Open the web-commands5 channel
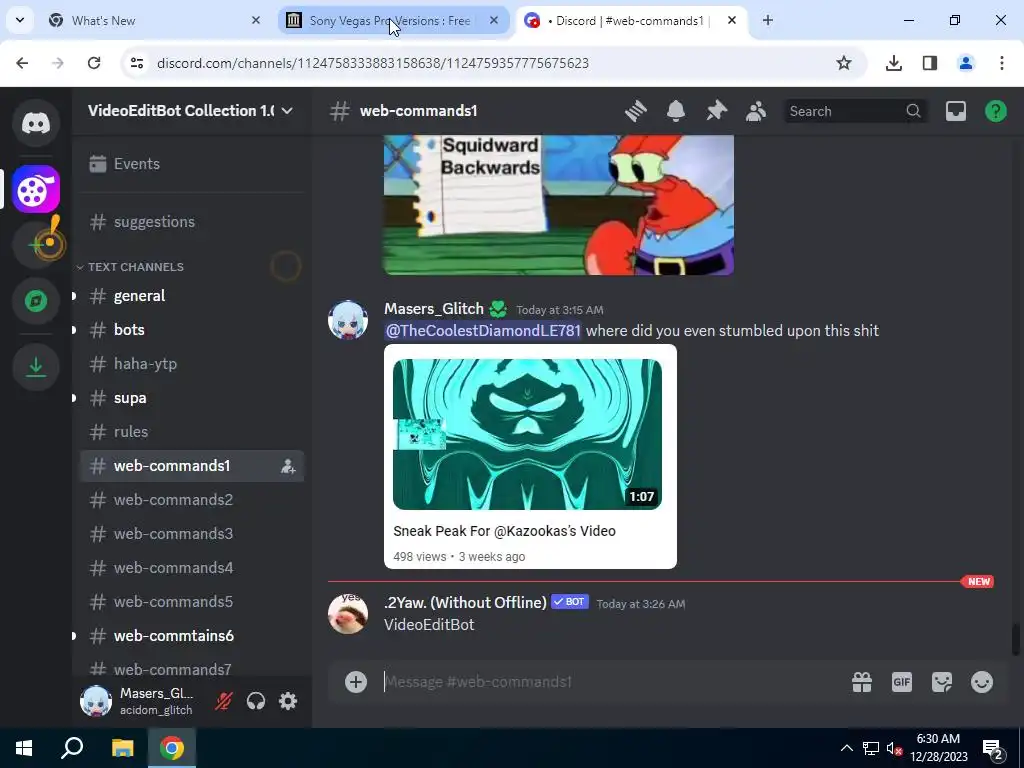Image resolution: width=1024 pixels, height=768 pixels. click(x=191, y=601)
